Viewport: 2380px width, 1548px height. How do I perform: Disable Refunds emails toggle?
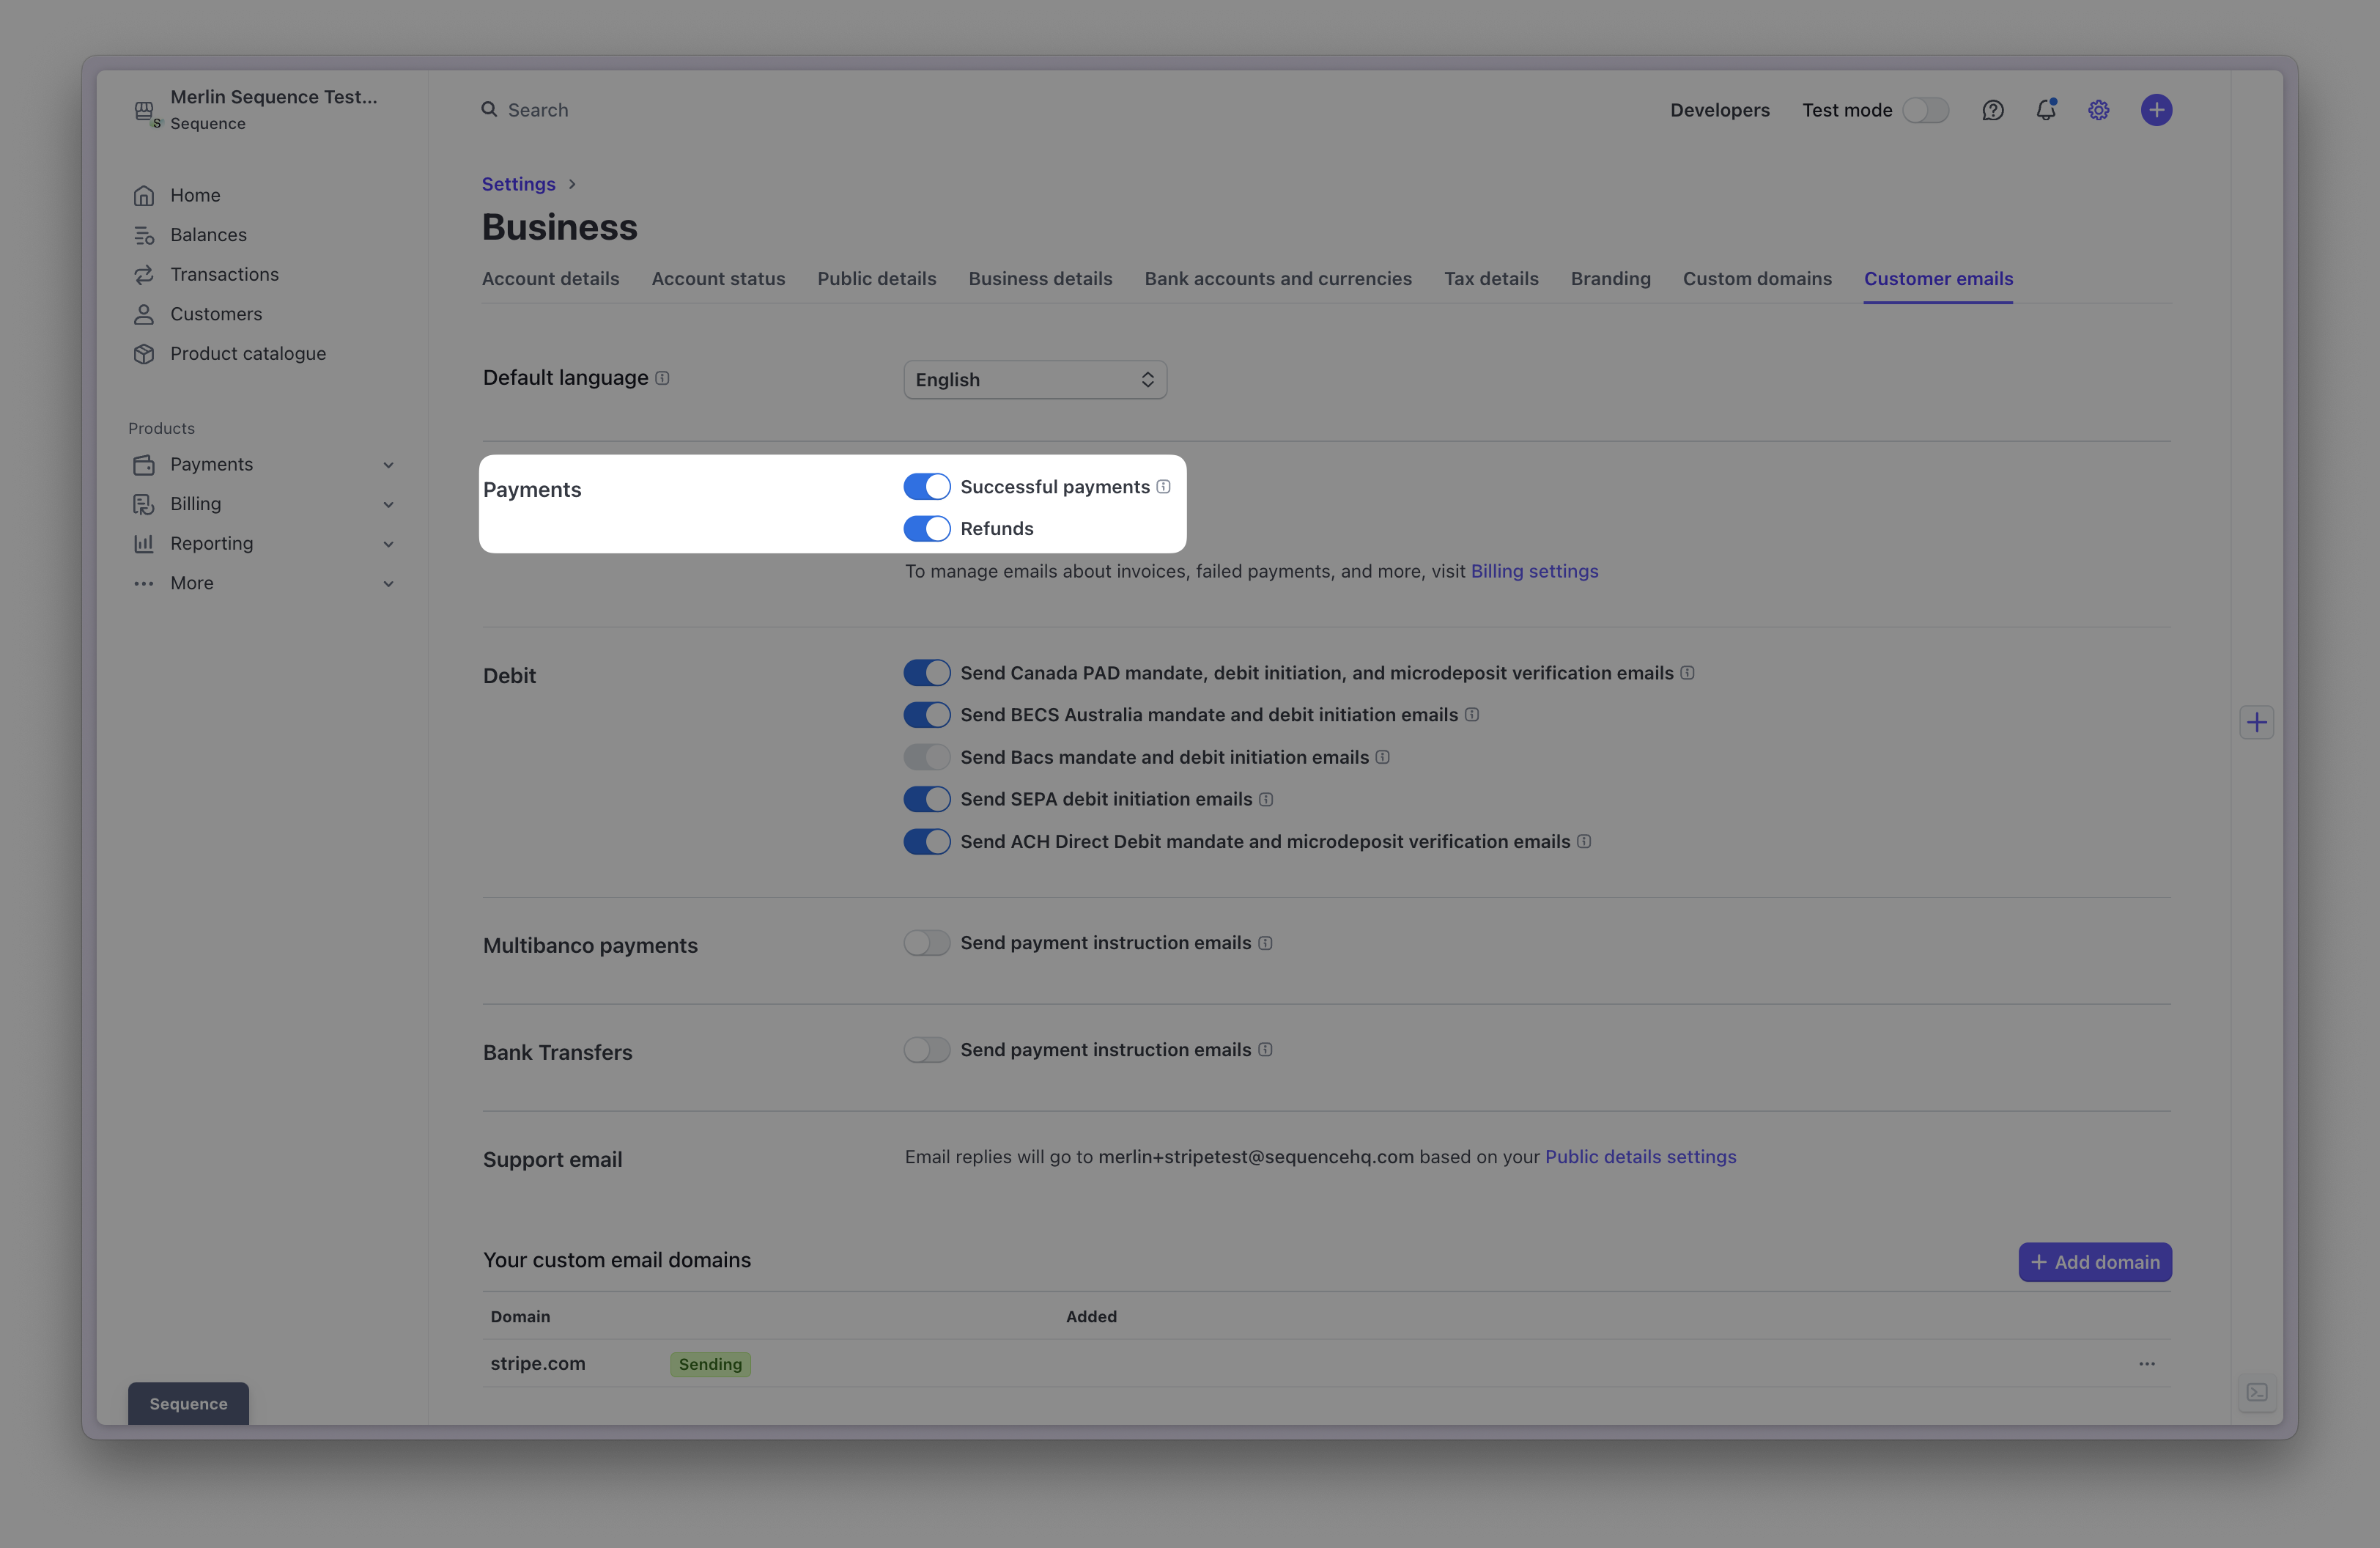(x=927, y=529)
